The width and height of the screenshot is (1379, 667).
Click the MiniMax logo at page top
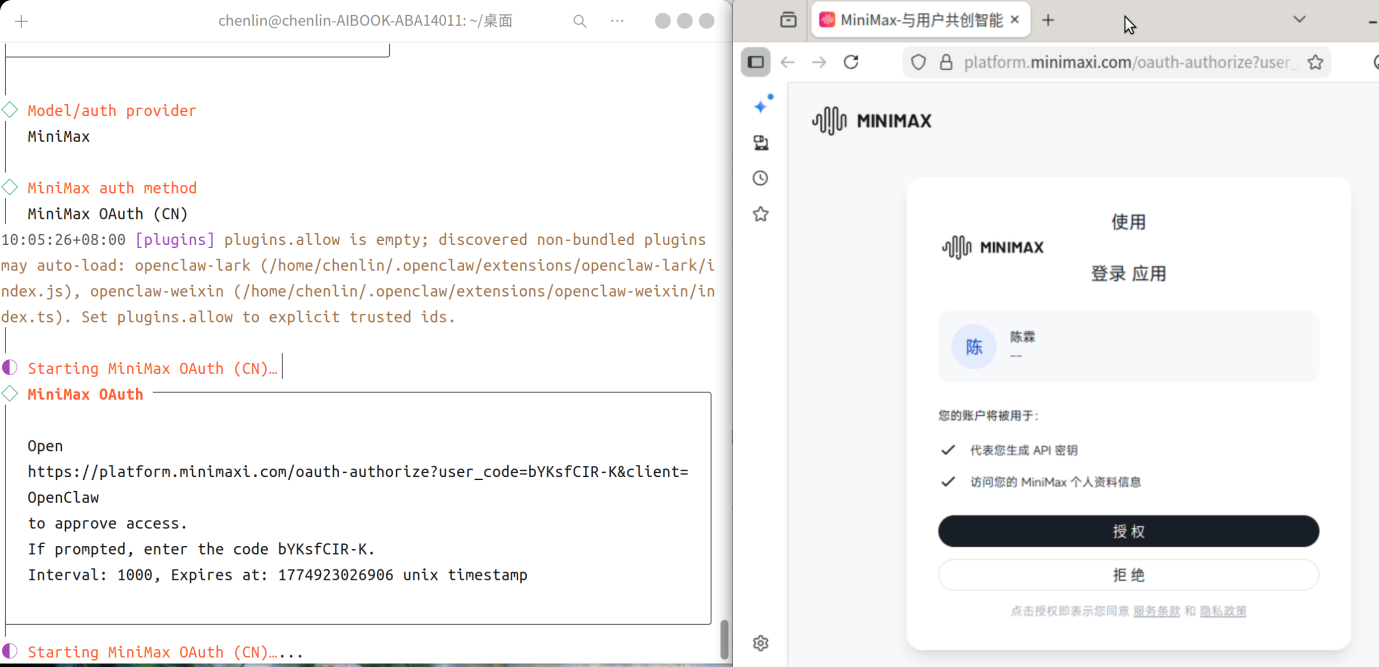[x=872, y=121]
